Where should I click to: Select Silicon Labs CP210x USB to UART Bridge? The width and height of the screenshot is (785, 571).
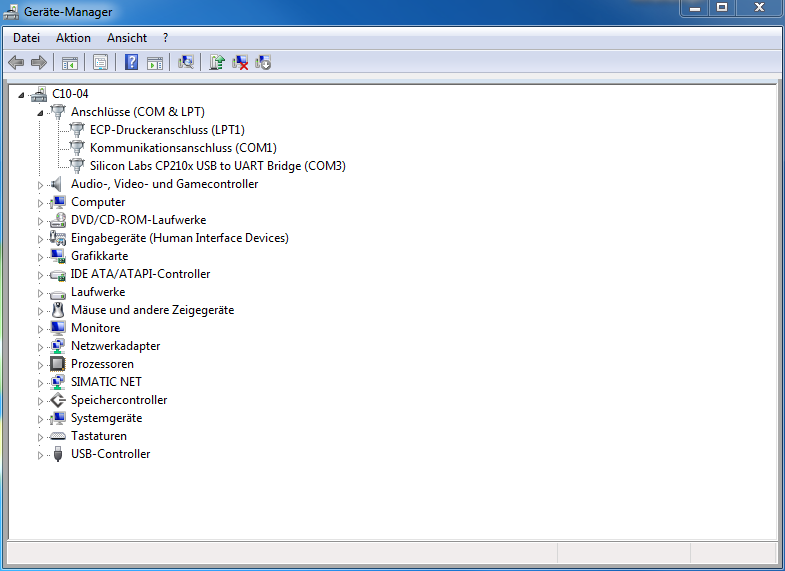pyautogui.click(x=217, y=166)
